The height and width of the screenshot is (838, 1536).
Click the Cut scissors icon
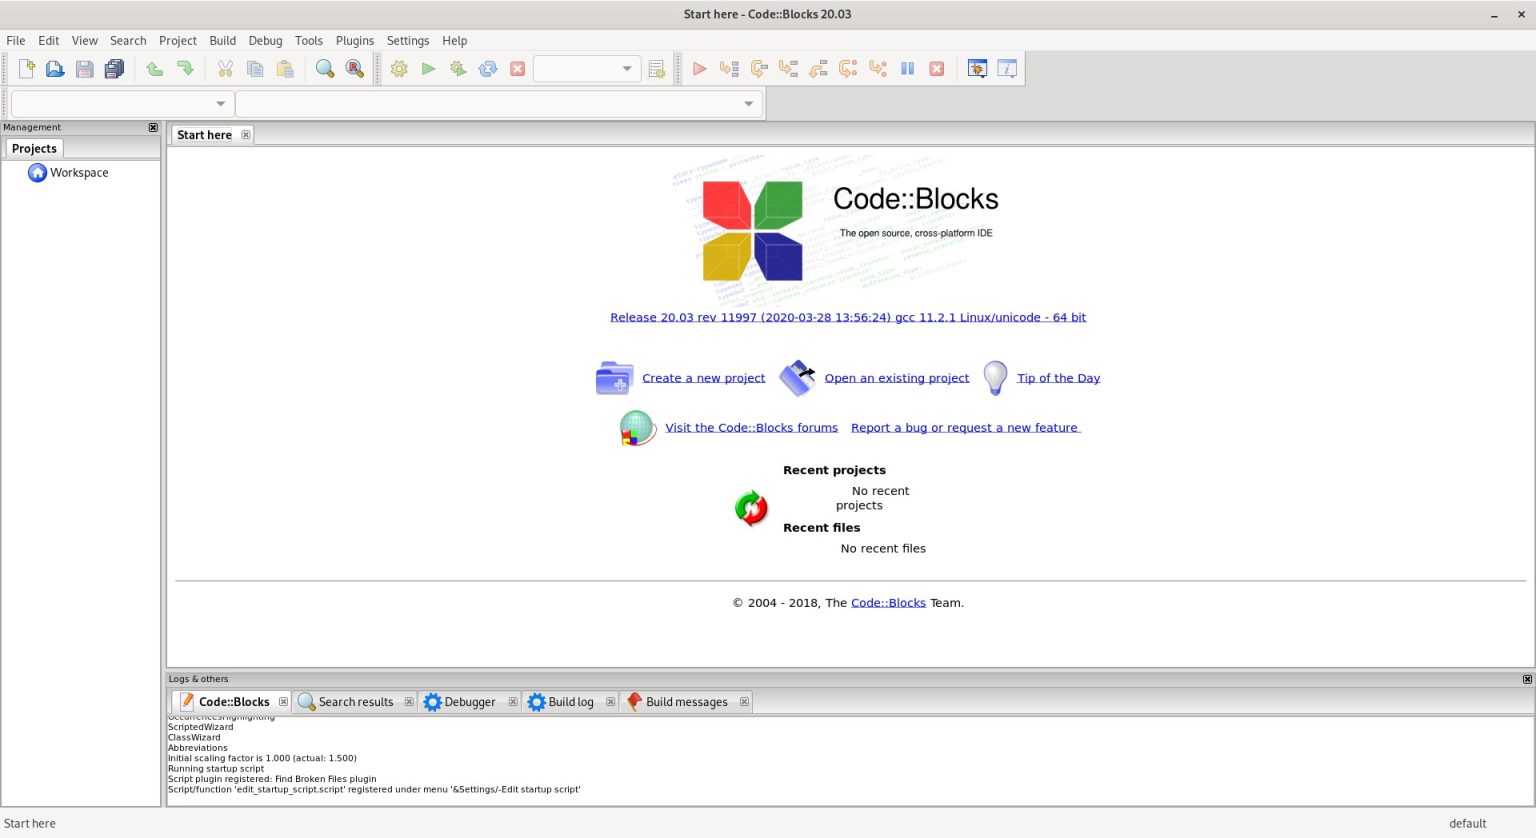pos(225,69)
